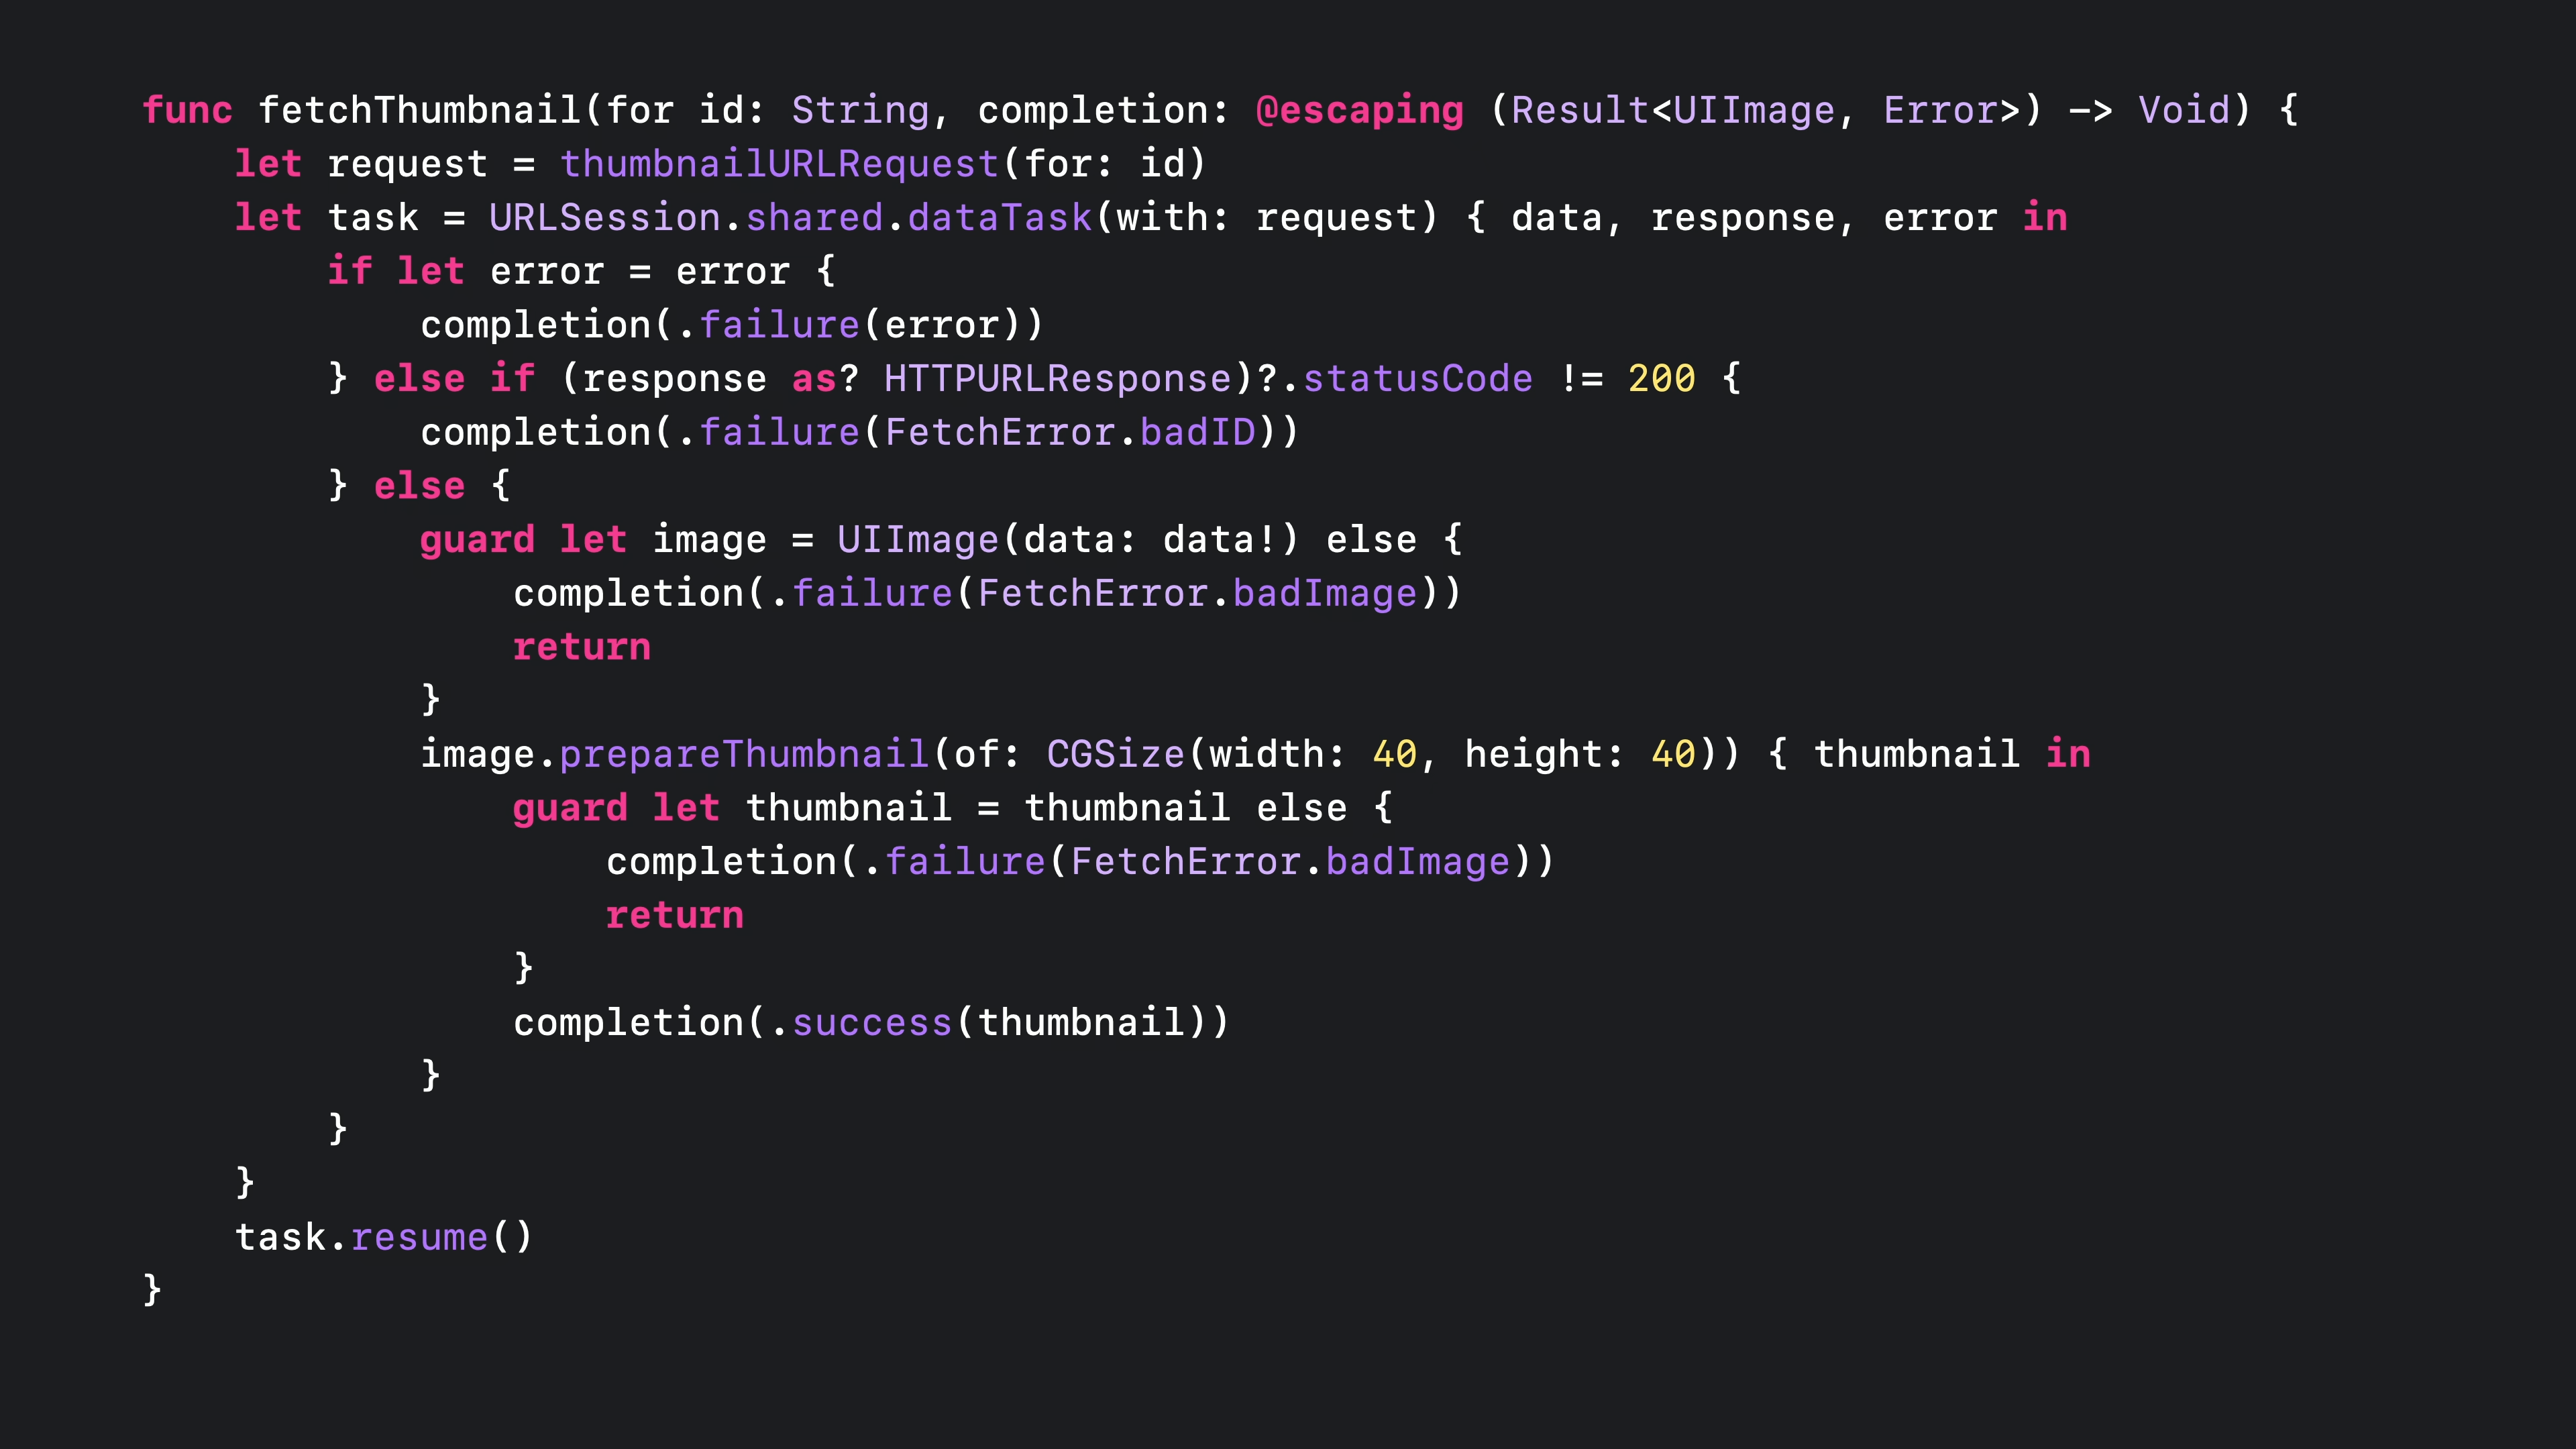Click the final closing brace of function

pos(152,1289)
